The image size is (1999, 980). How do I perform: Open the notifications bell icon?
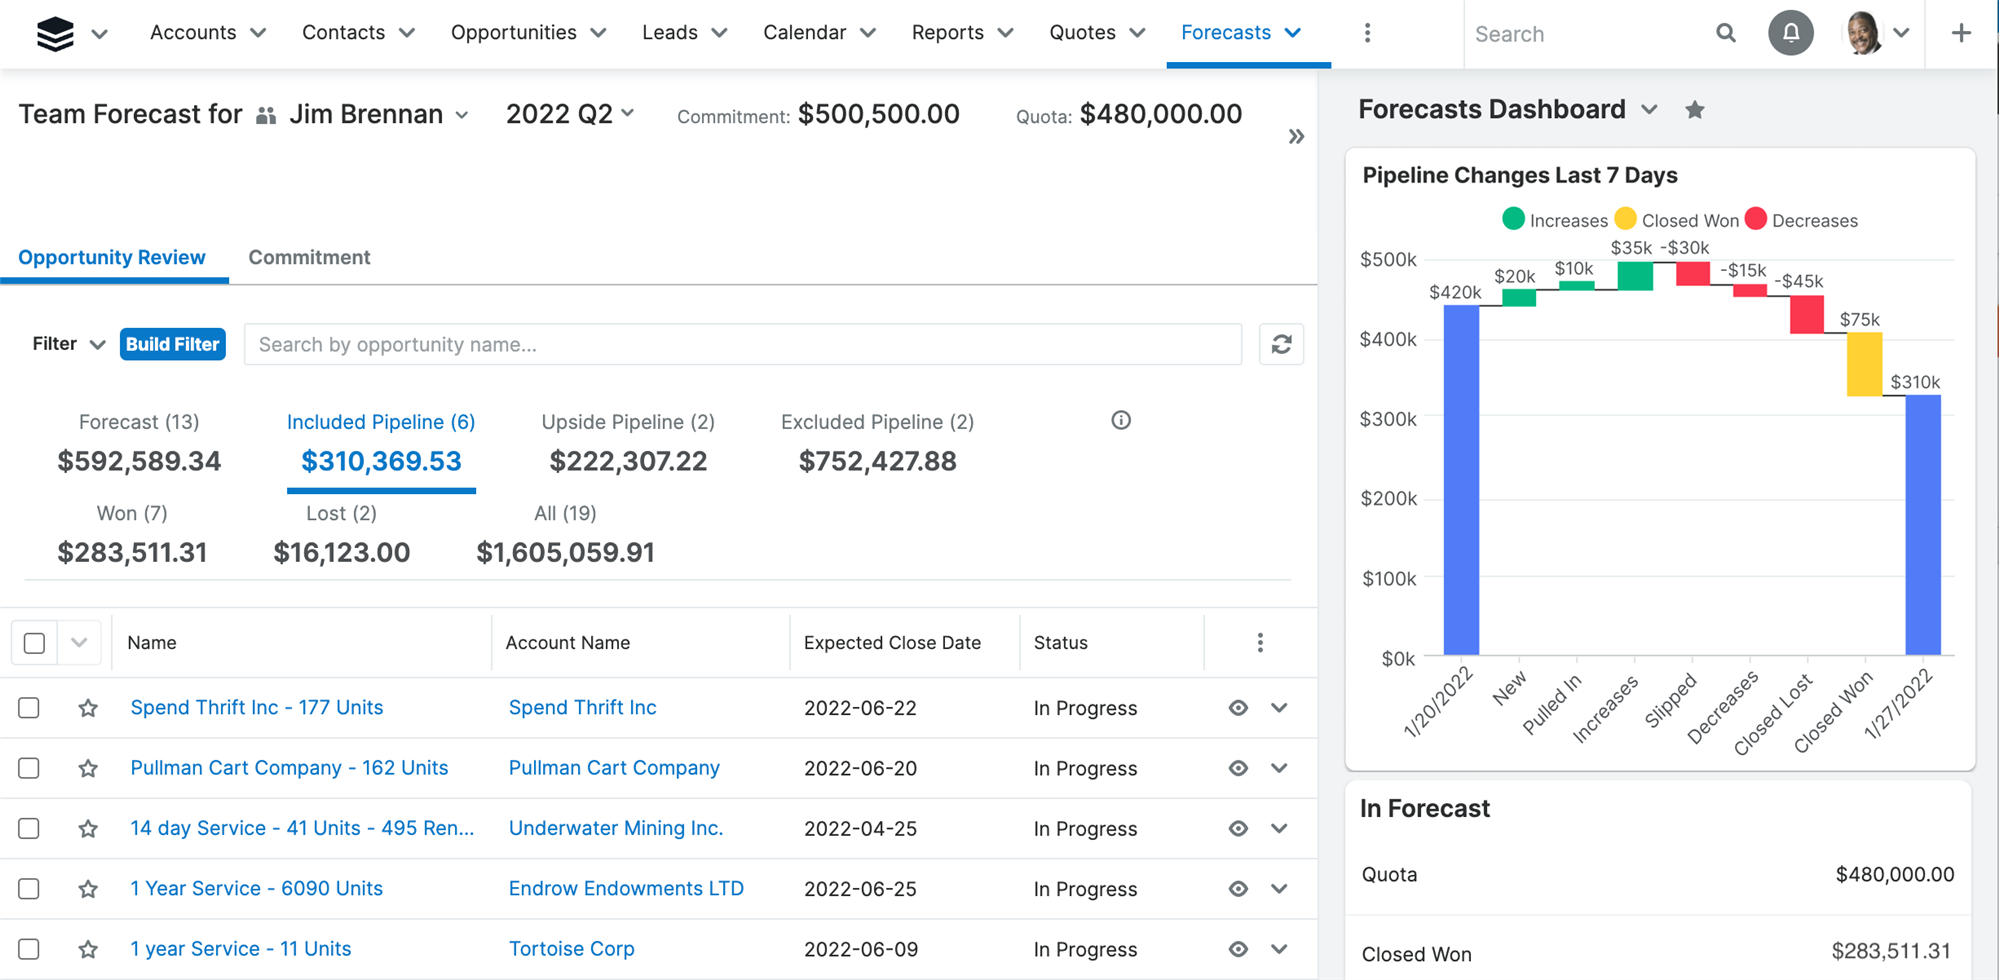1790,33
